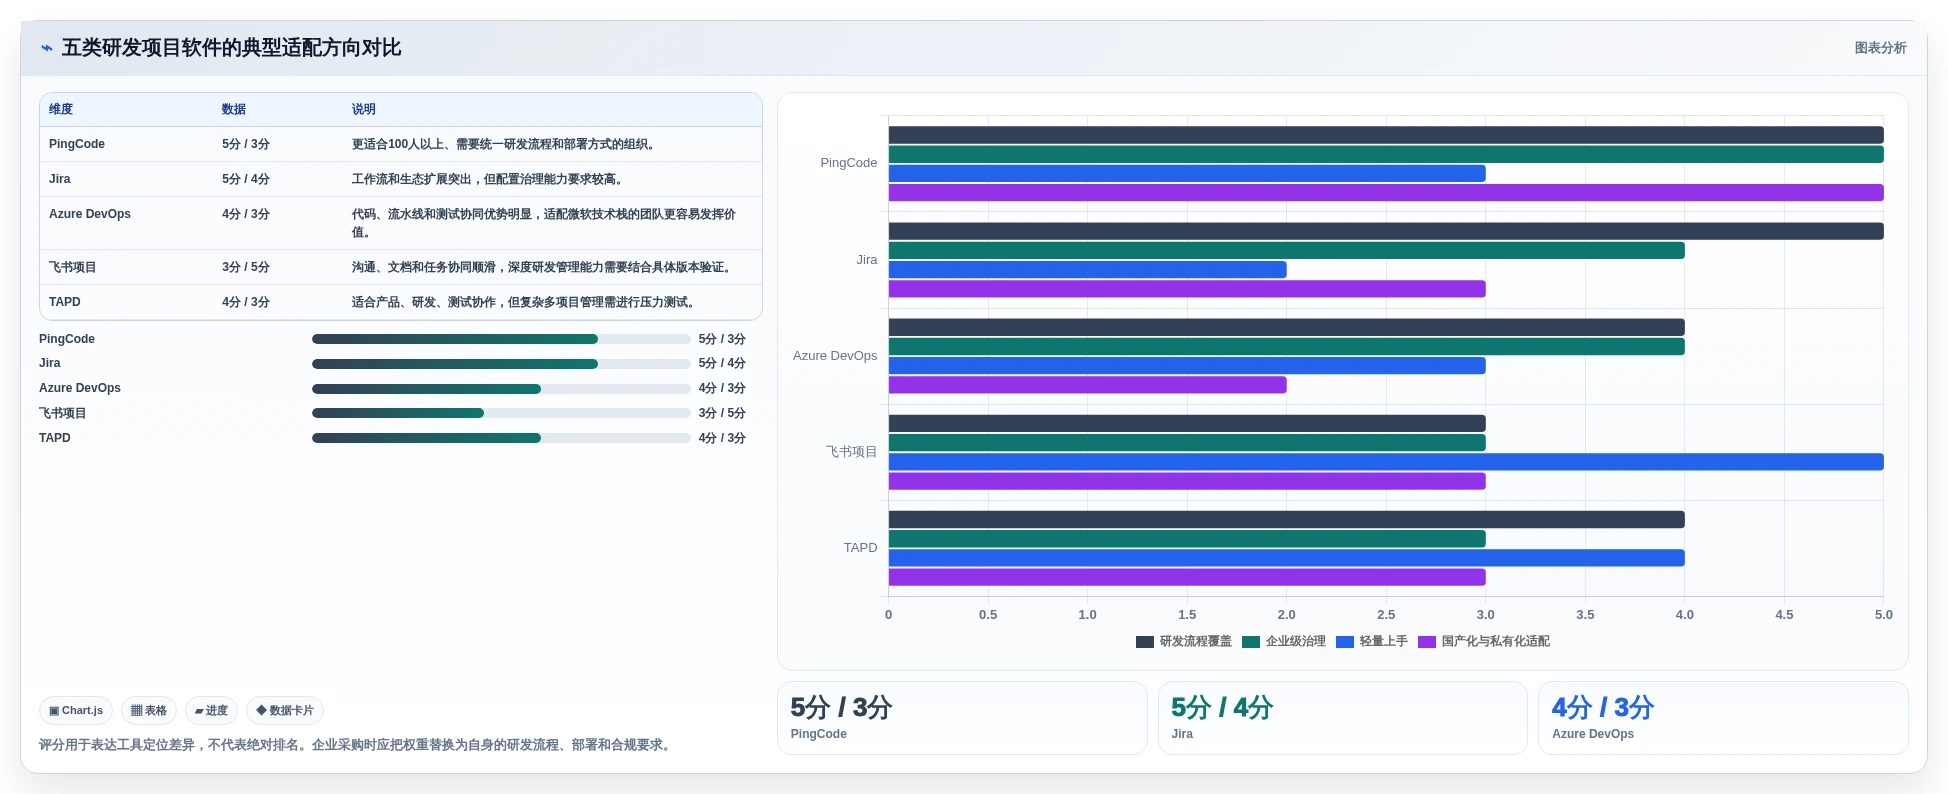The width and height of the screenshot is (1948, 794).
Task: Click the dark 研发流程覆盖 bar for Jira
Action: point(1386,231)
